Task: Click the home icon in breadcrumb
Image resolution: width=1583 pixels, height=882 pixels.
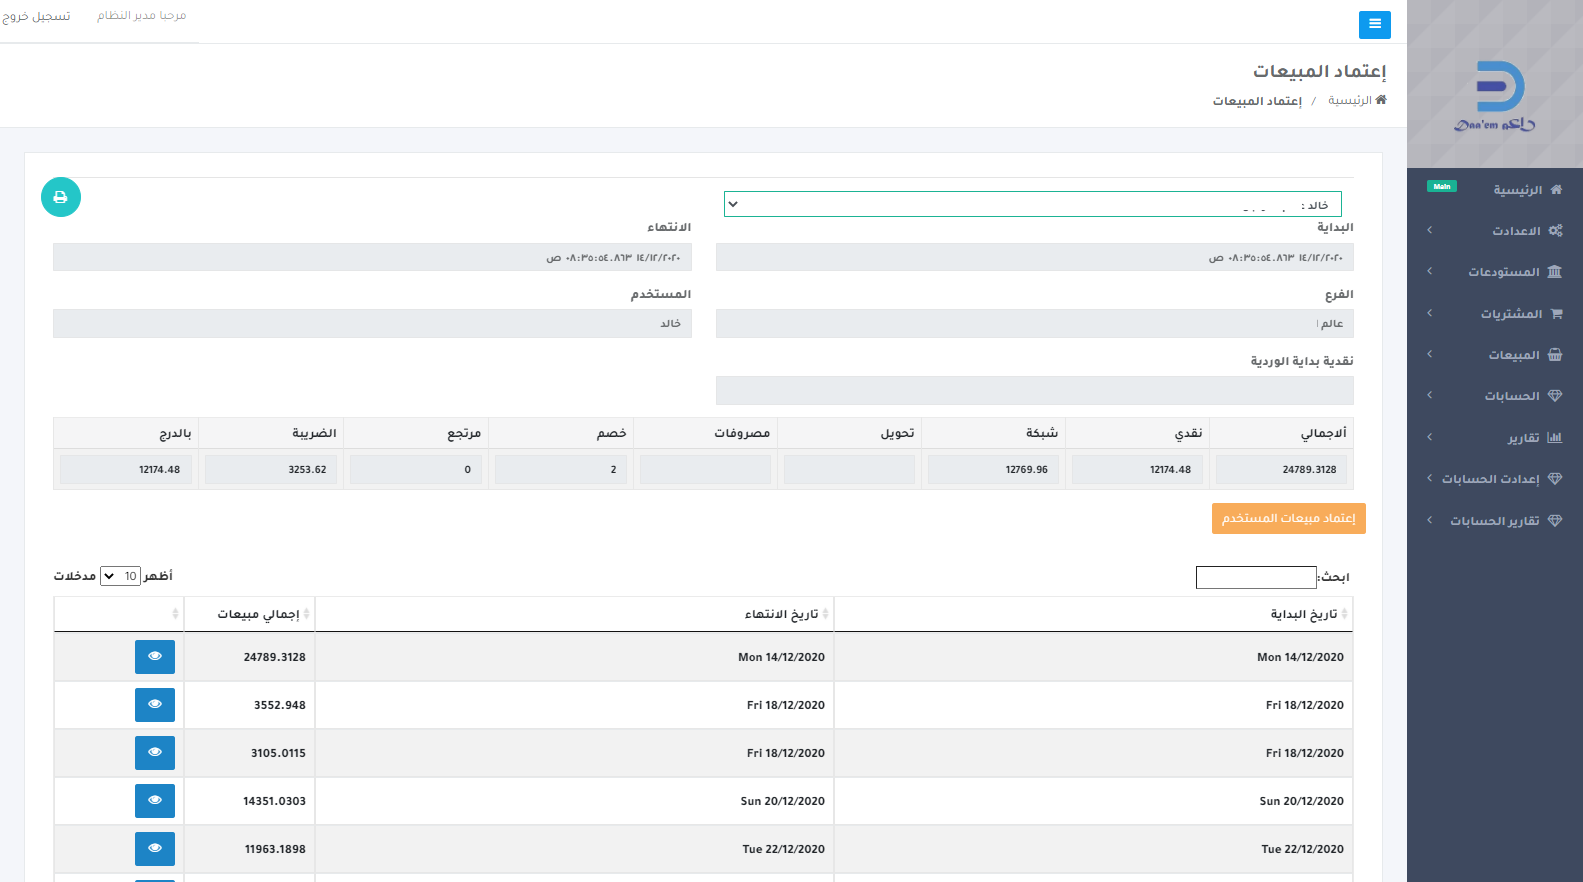Action: click(1381, 100)
